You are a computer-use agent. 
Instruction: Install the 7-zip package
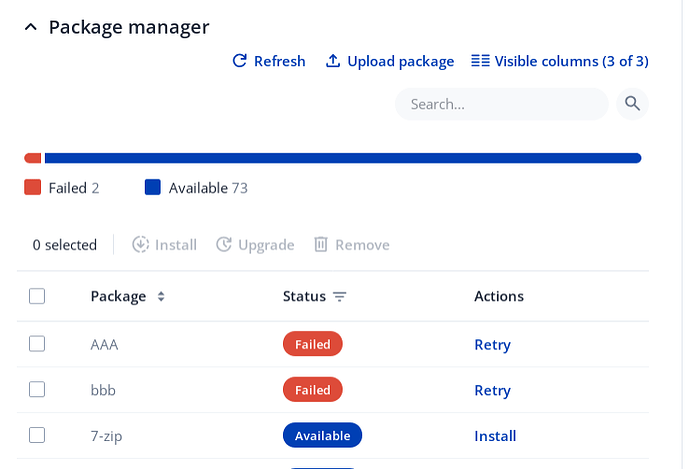coord(495,436)
